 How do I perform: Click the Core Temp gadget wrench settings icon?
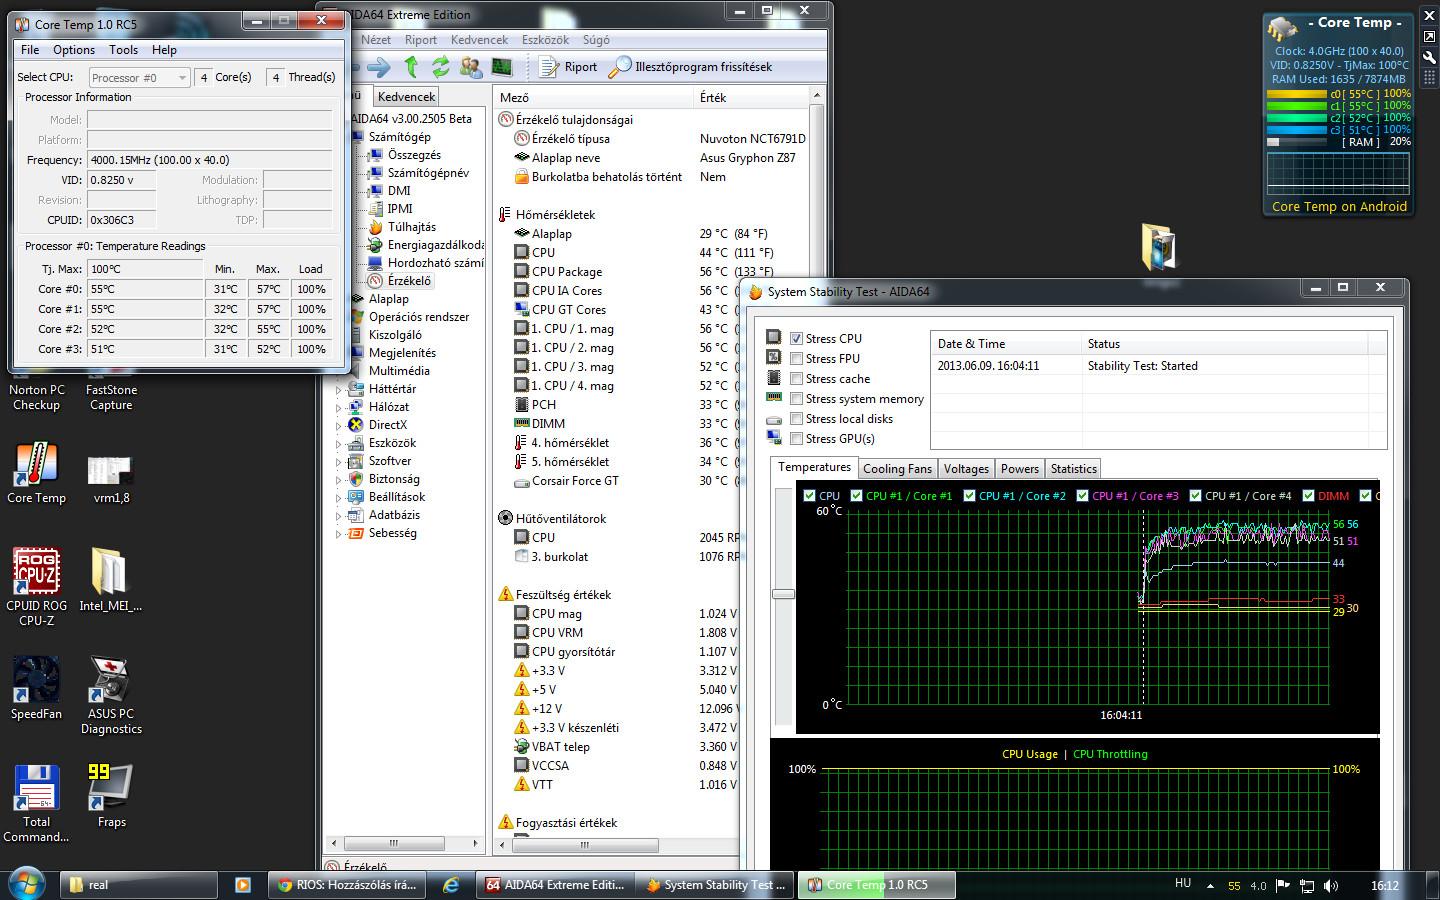[1429, 57]
